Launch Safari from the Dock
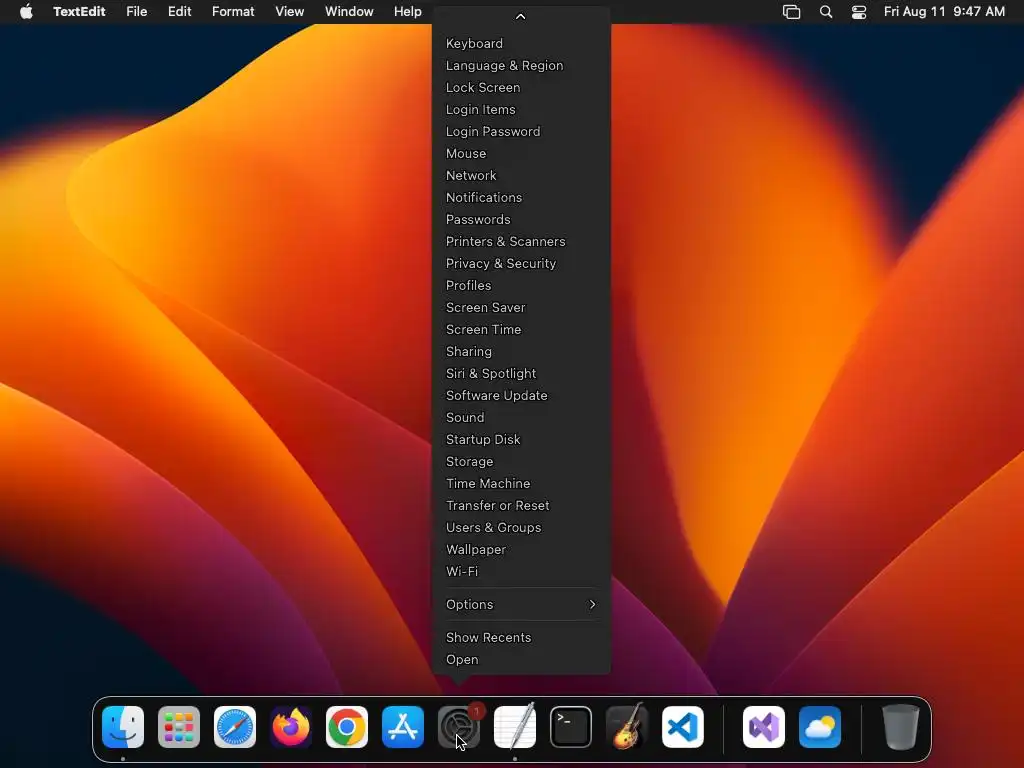The image size is (1024, 768). pyautogui.click(x=235, y=727)
